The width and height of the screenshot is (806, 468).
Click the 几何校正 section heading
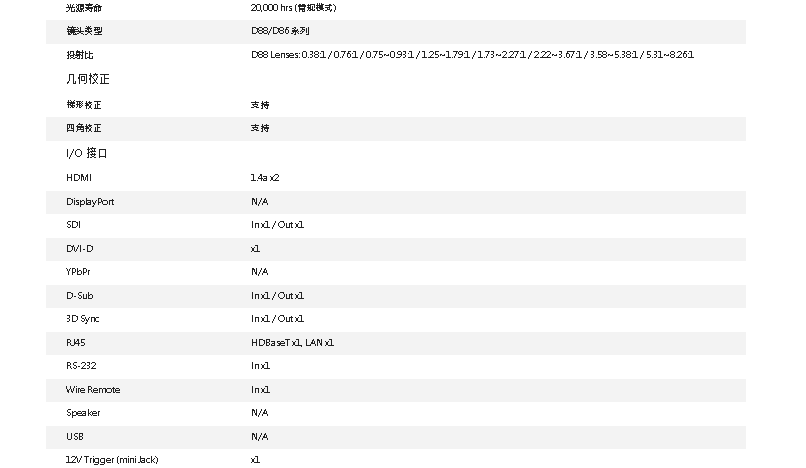click(88, 79)
